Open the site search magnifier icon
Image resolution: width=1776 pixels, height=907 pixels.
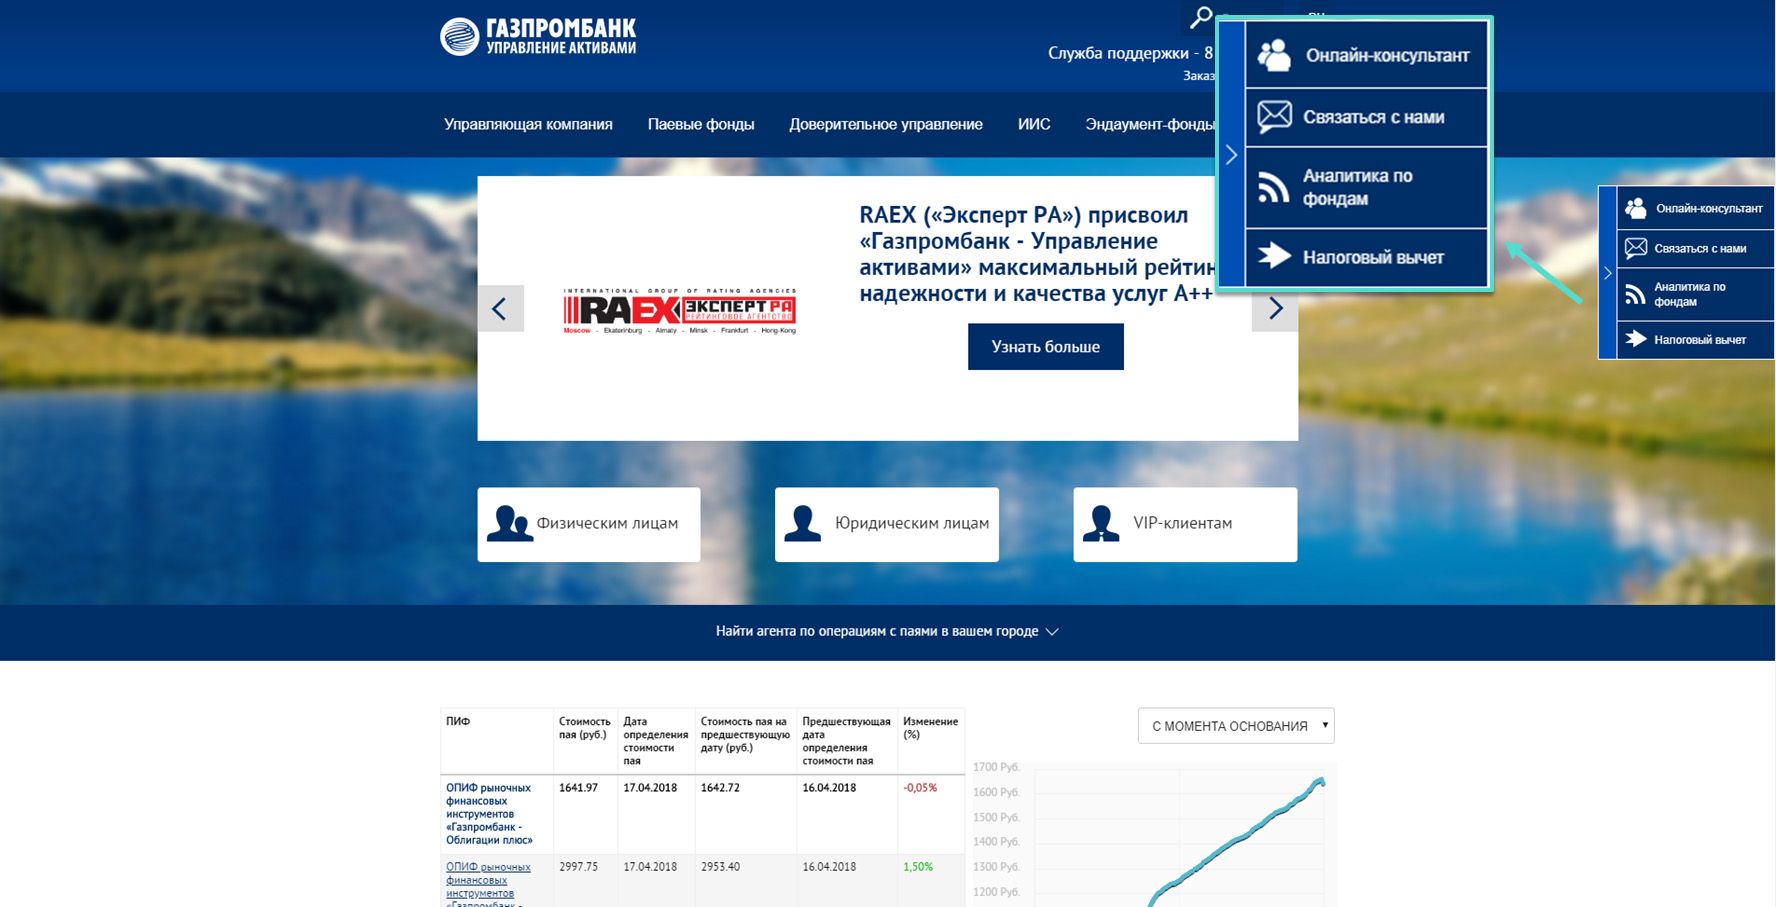1200,17
